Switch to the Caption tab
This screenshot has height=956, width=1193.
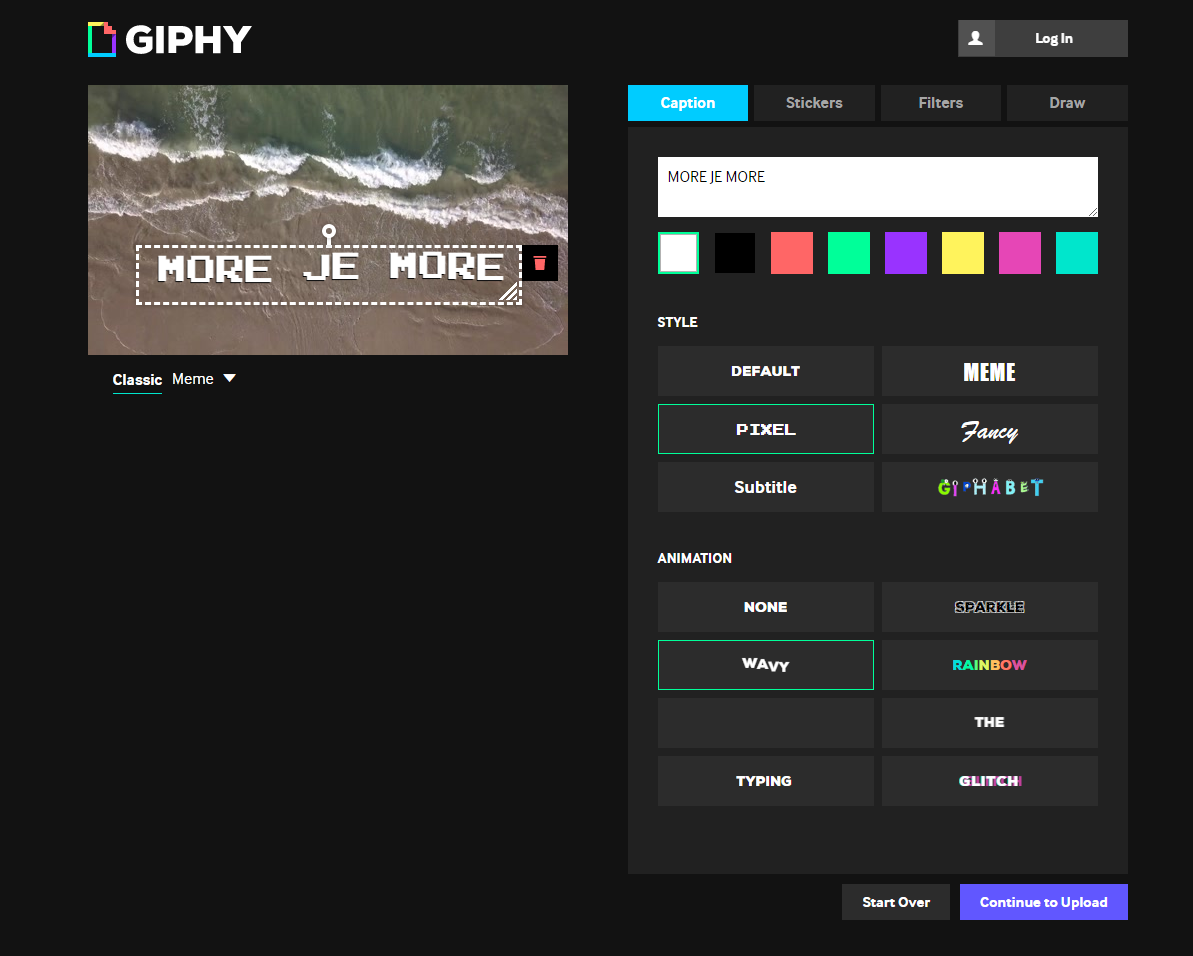[x=688, y=103]
